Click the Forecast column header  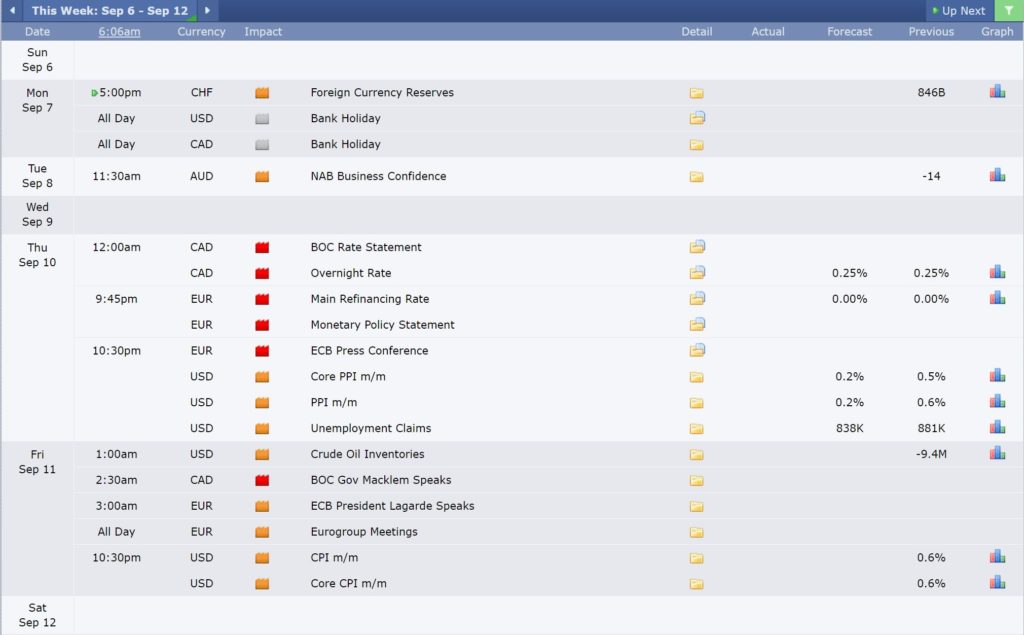tap(849, 31)
